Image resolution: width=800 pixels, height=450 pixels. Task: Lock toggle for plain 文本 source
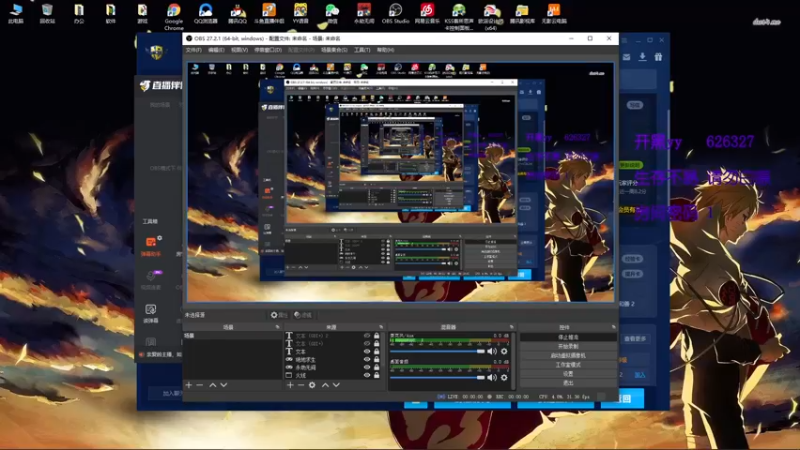pos(377,352)
